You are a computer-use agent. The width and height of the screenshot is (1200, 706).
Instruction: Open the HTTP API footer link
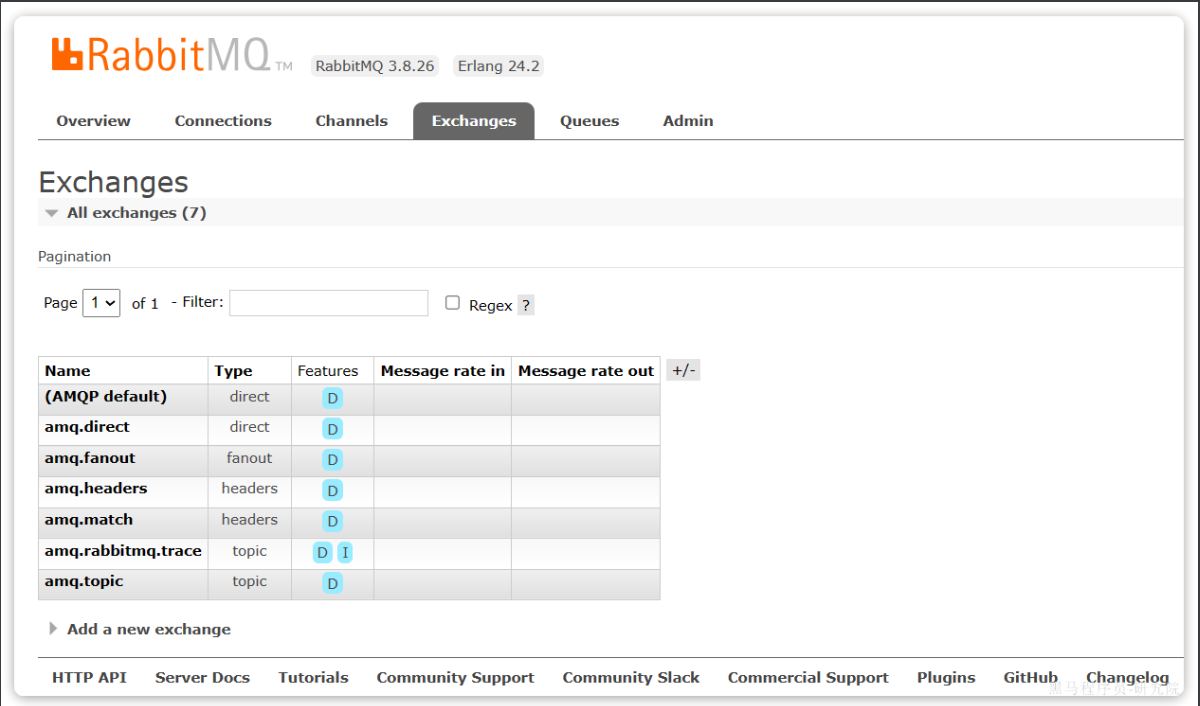pos(89,677)
